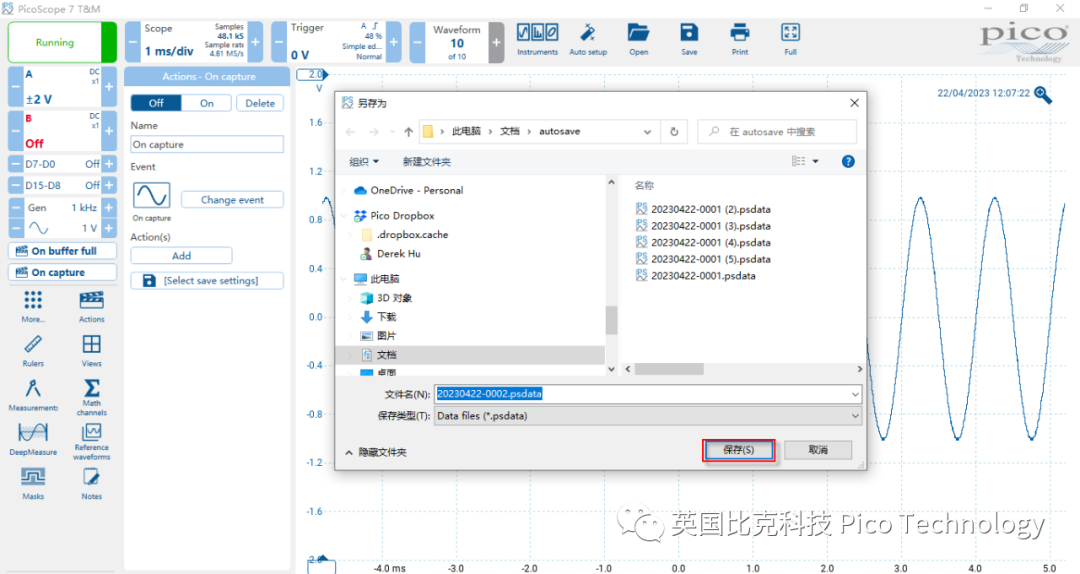Screen dimensions: 1080x574
Task: Click the 保存(S) save button
Action: [738, 450]
